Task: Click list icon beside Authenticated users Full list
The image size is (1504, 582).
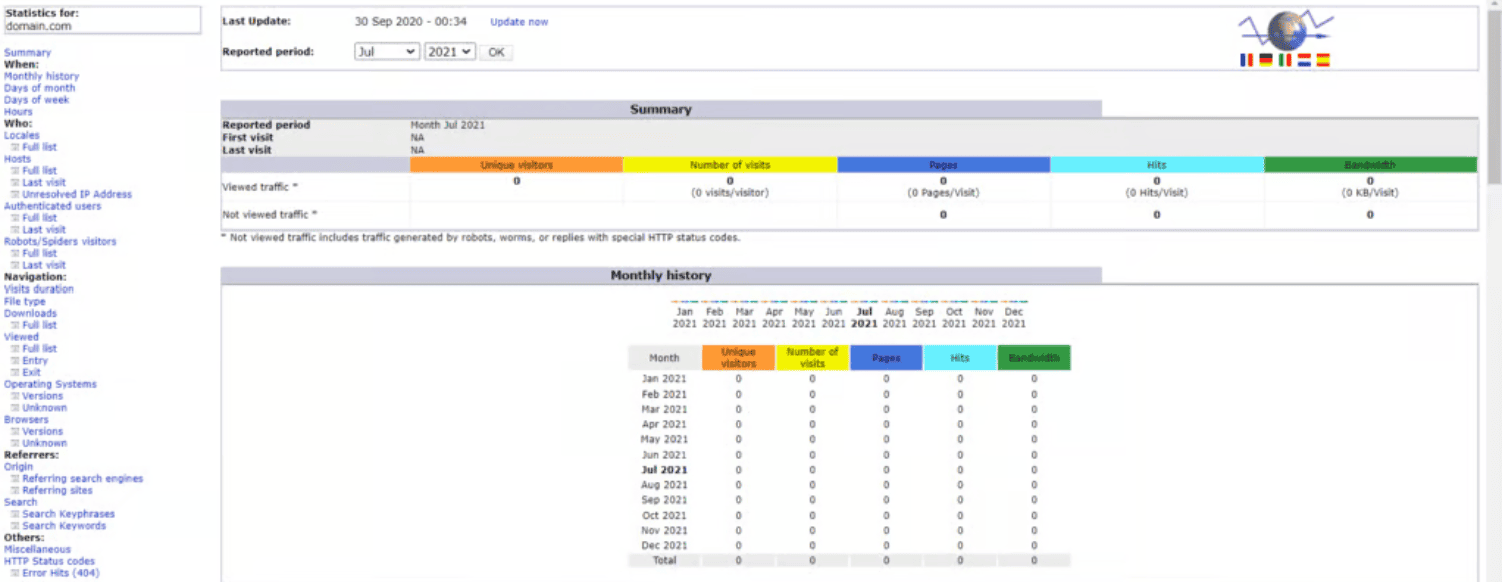Action: coord(15,218)
